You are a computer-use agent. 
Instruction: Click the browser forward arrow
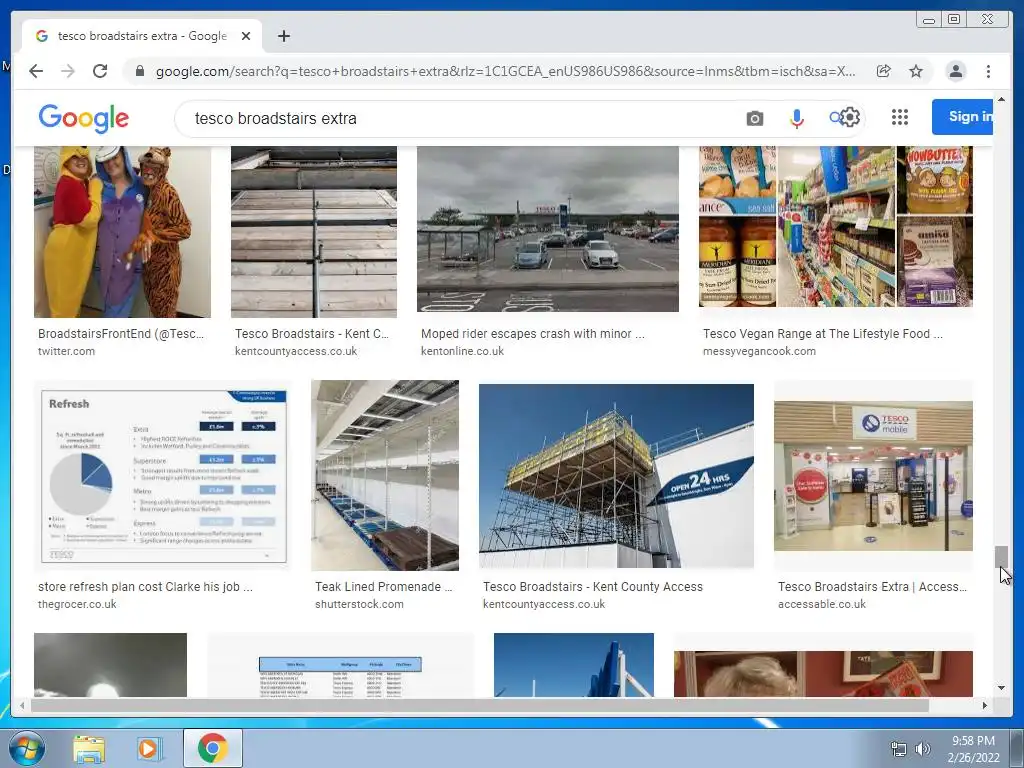[68, 71]
